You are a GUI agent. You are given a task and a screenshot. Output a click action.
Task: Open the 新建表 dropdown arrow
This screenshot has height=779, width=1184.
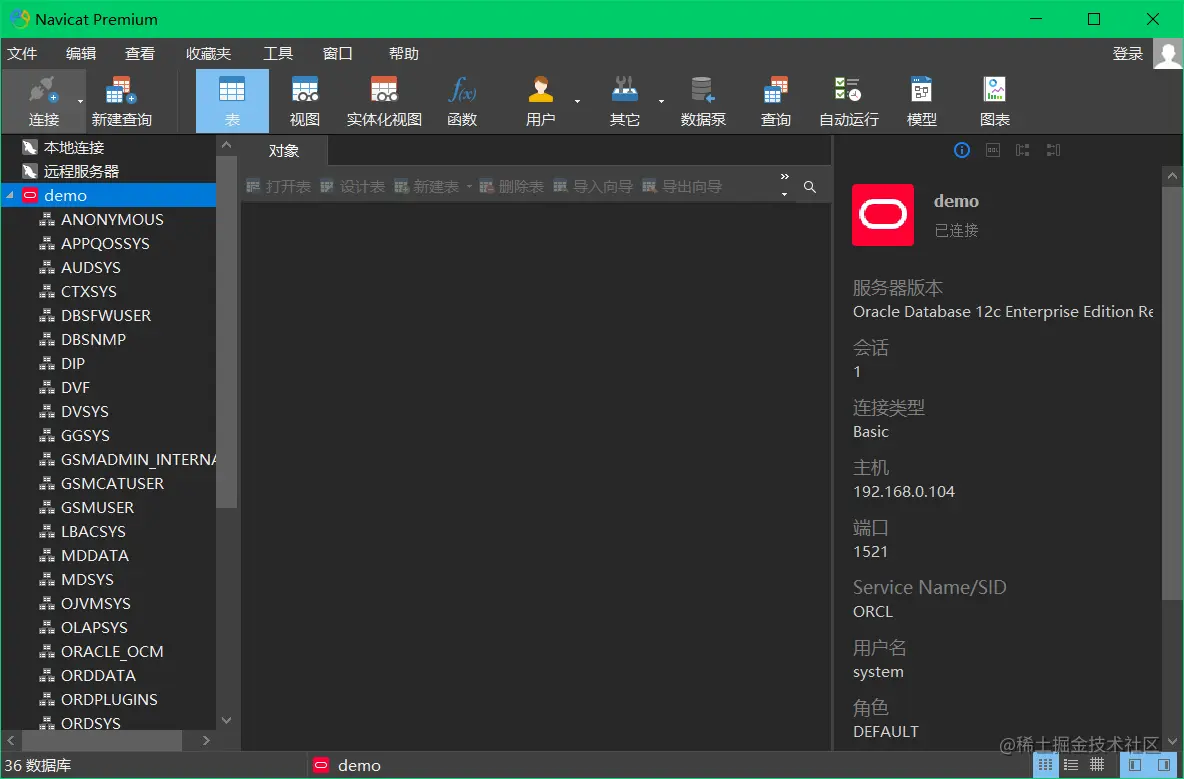point(469,186)
